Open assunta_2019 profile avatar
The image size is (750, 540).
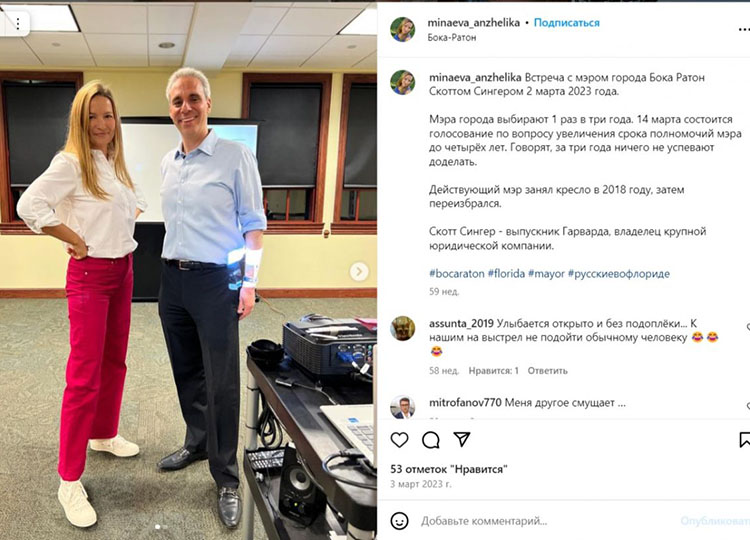(402, 328)
